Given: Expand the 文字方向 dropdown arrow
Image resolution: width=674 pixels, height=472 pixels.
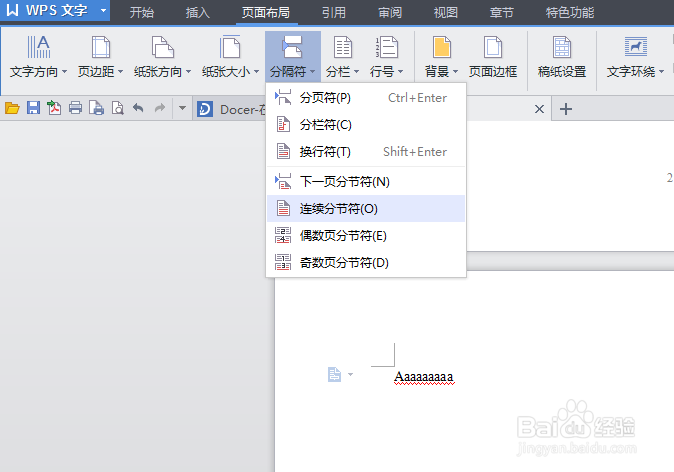Looking at the screenshot, I should [64, 71].
